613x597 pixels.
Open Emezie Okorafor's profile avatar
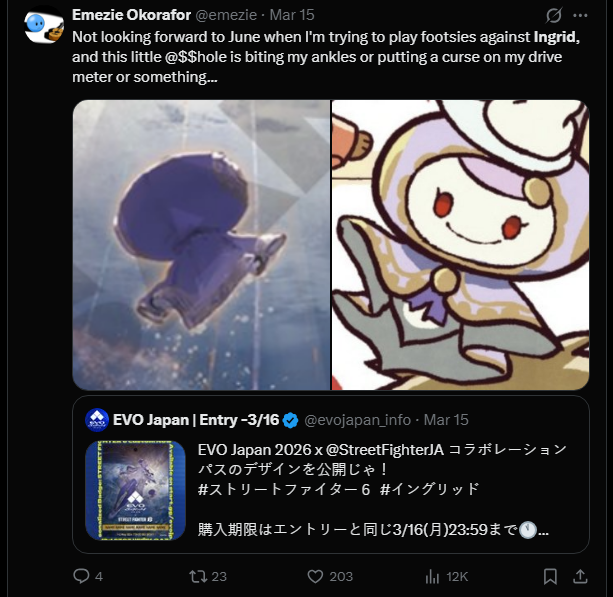tap(44, 26)
